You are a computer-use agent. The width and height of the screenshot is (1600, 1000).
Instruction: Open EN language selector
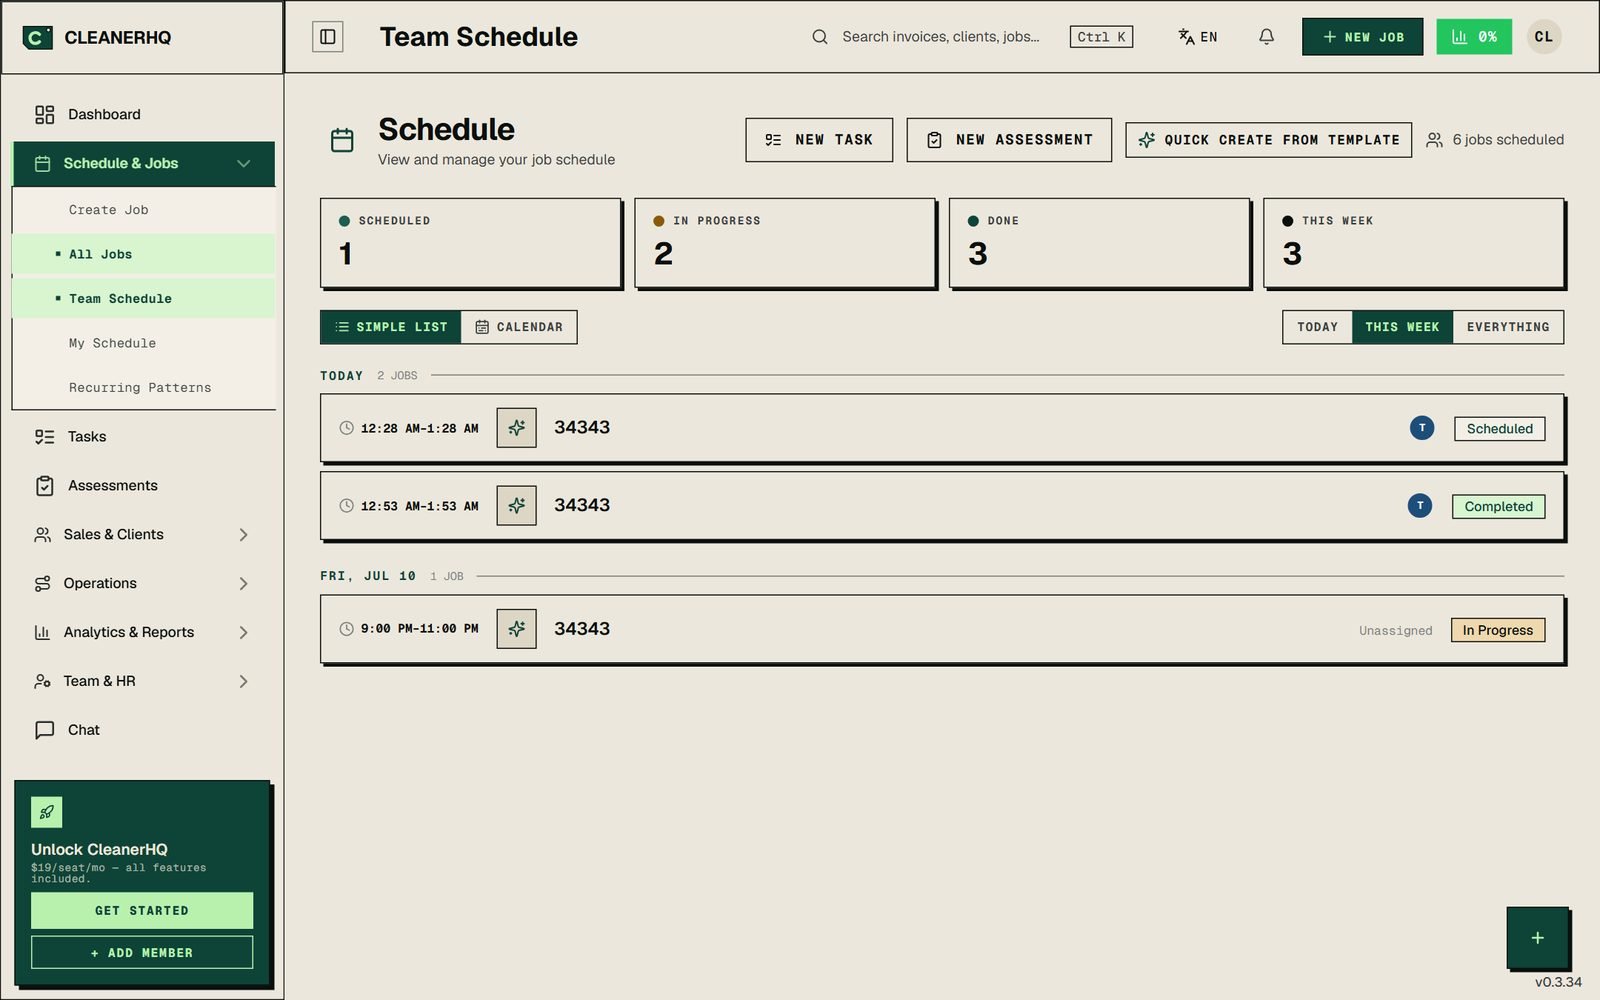[x=1198, y=37]
